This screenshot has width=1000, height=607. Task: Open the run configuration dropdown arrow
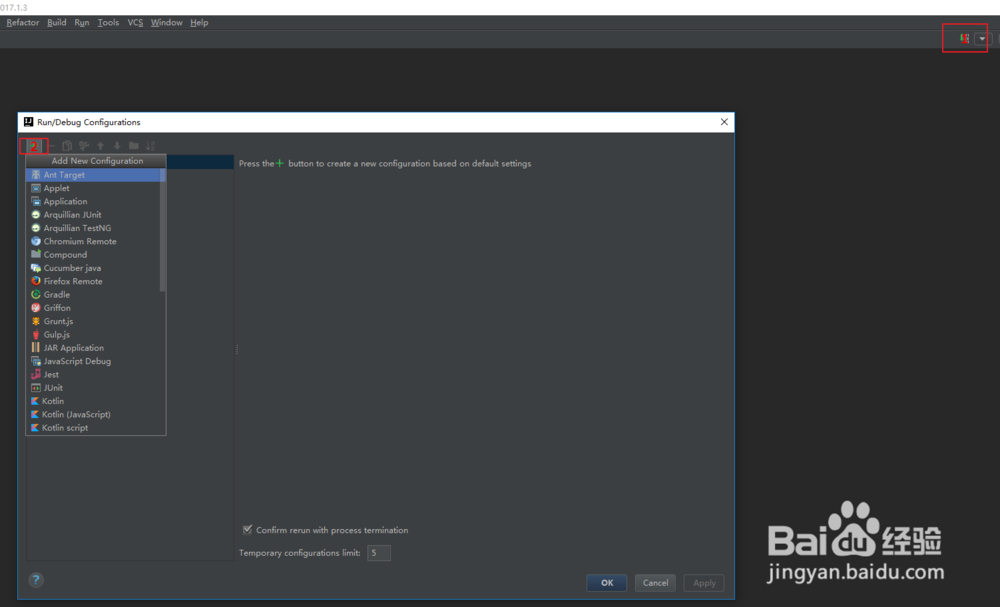point(982,39)
